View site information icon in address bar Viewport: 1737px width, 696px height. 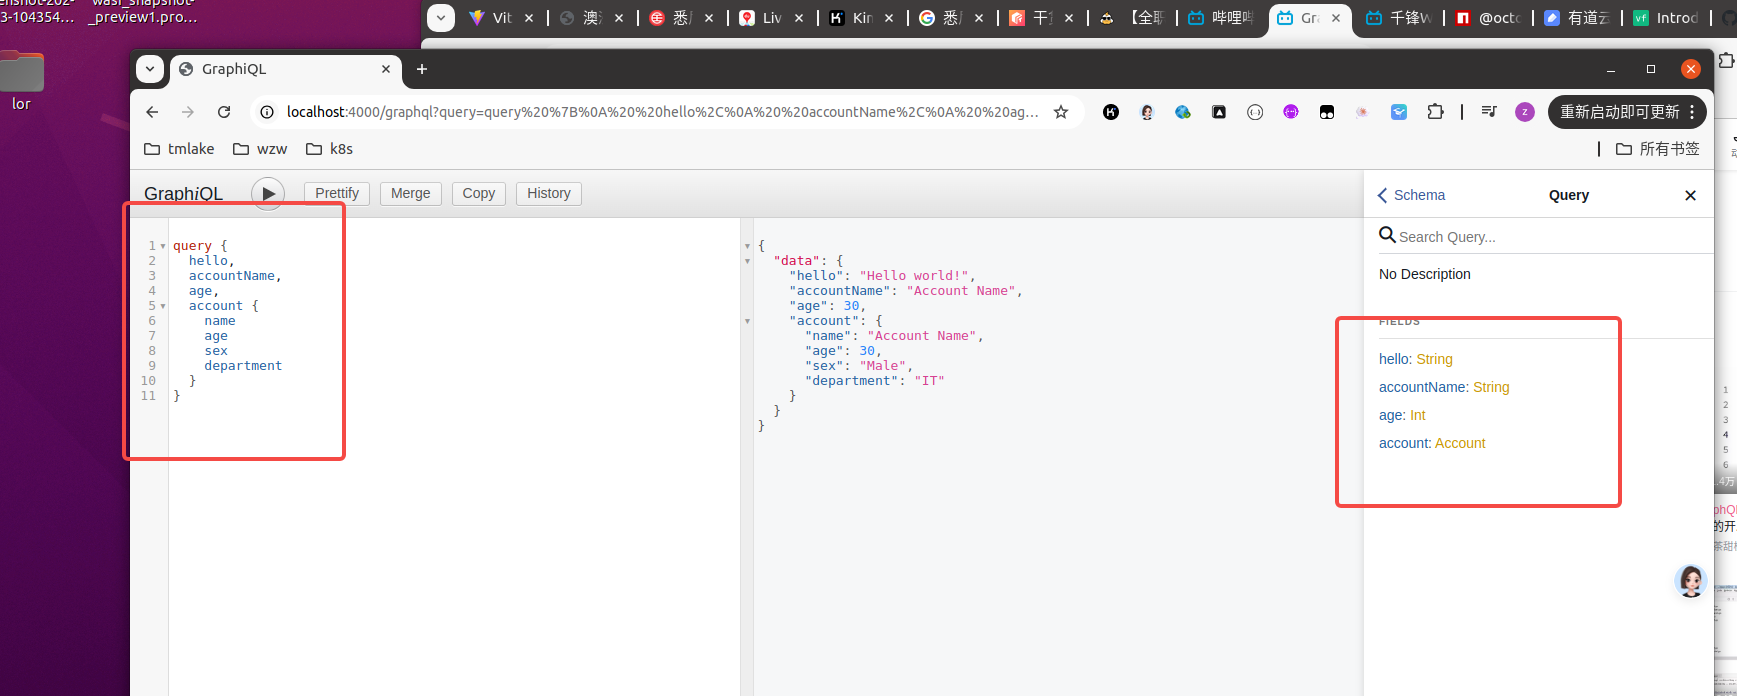pyautogui.click(x=267, y=112)
